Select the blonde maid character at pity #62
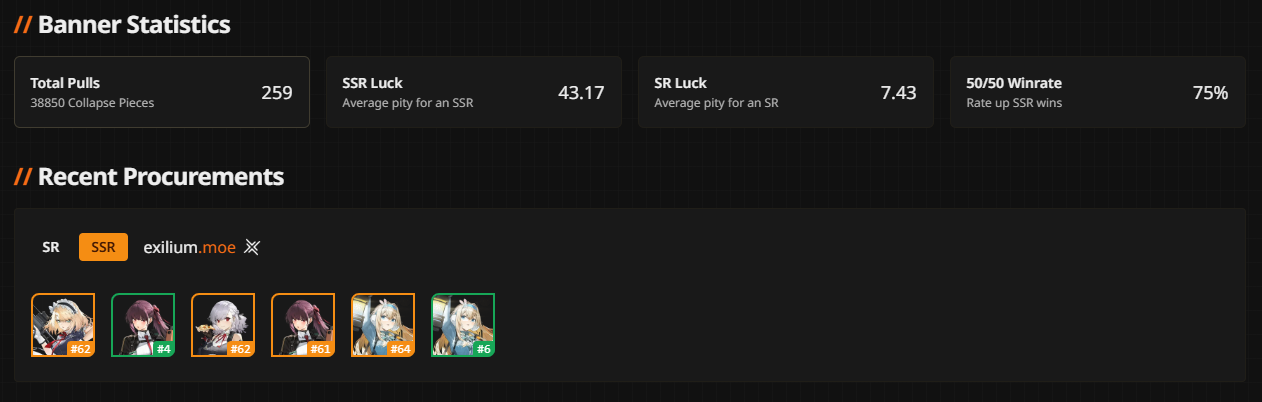The image size is (1262, 402). [63, 325]
